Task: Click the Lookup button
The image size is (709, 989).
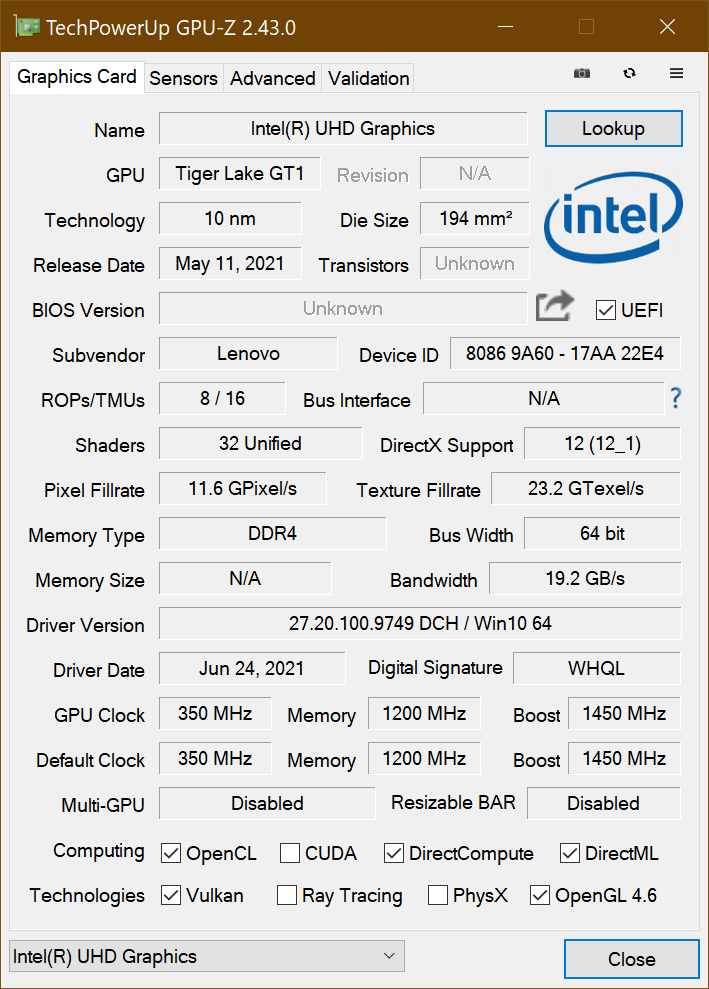Action: [613, 129]
